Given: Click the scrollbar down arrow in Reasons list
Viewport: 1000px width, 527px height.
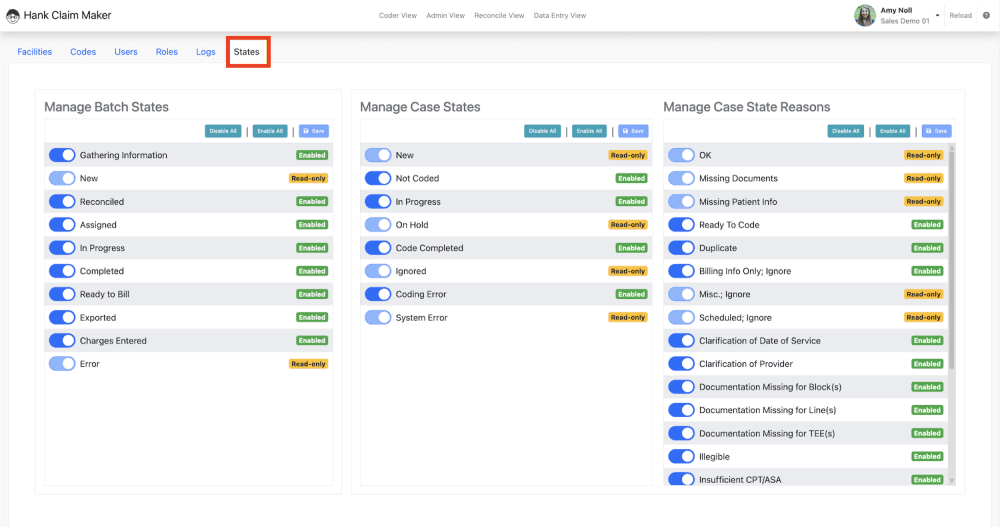Looking at the screenshot, I should point(952,481).
